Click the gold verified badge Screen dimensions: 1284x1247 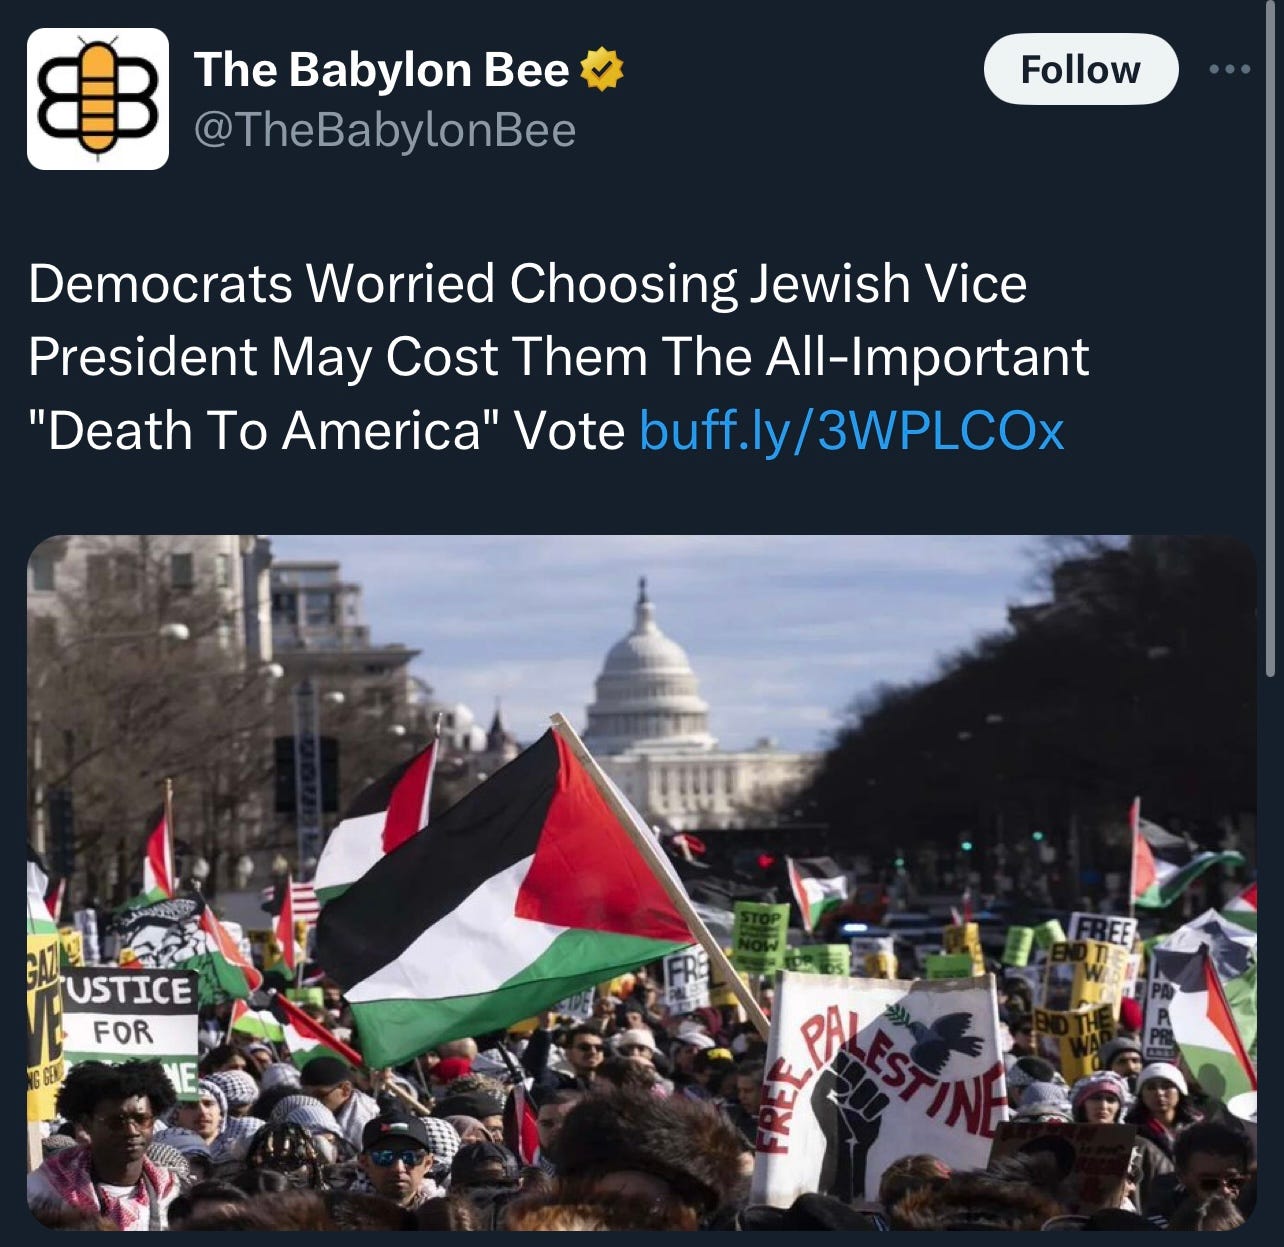pyautogui.click(x=601, y=69)
